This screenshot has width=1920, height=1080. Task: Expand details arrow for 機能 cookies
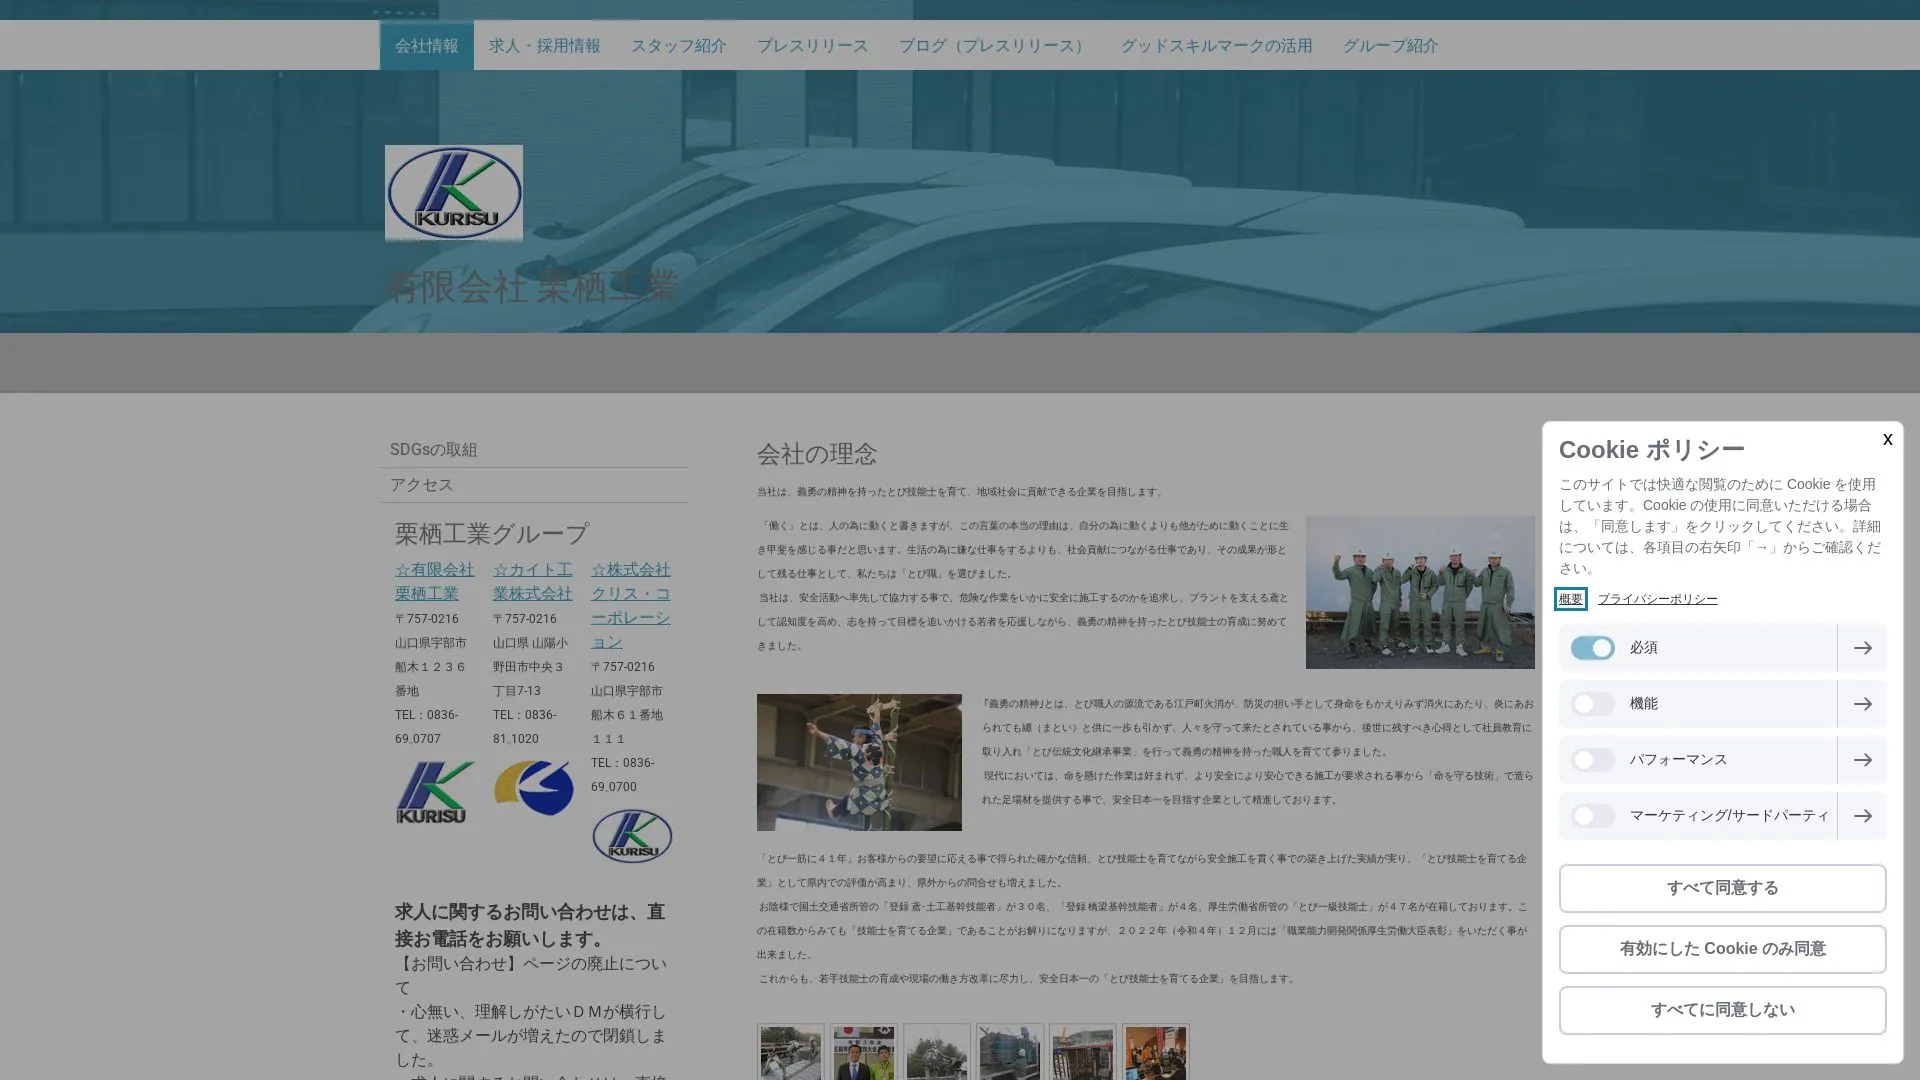coord(1862,704)
